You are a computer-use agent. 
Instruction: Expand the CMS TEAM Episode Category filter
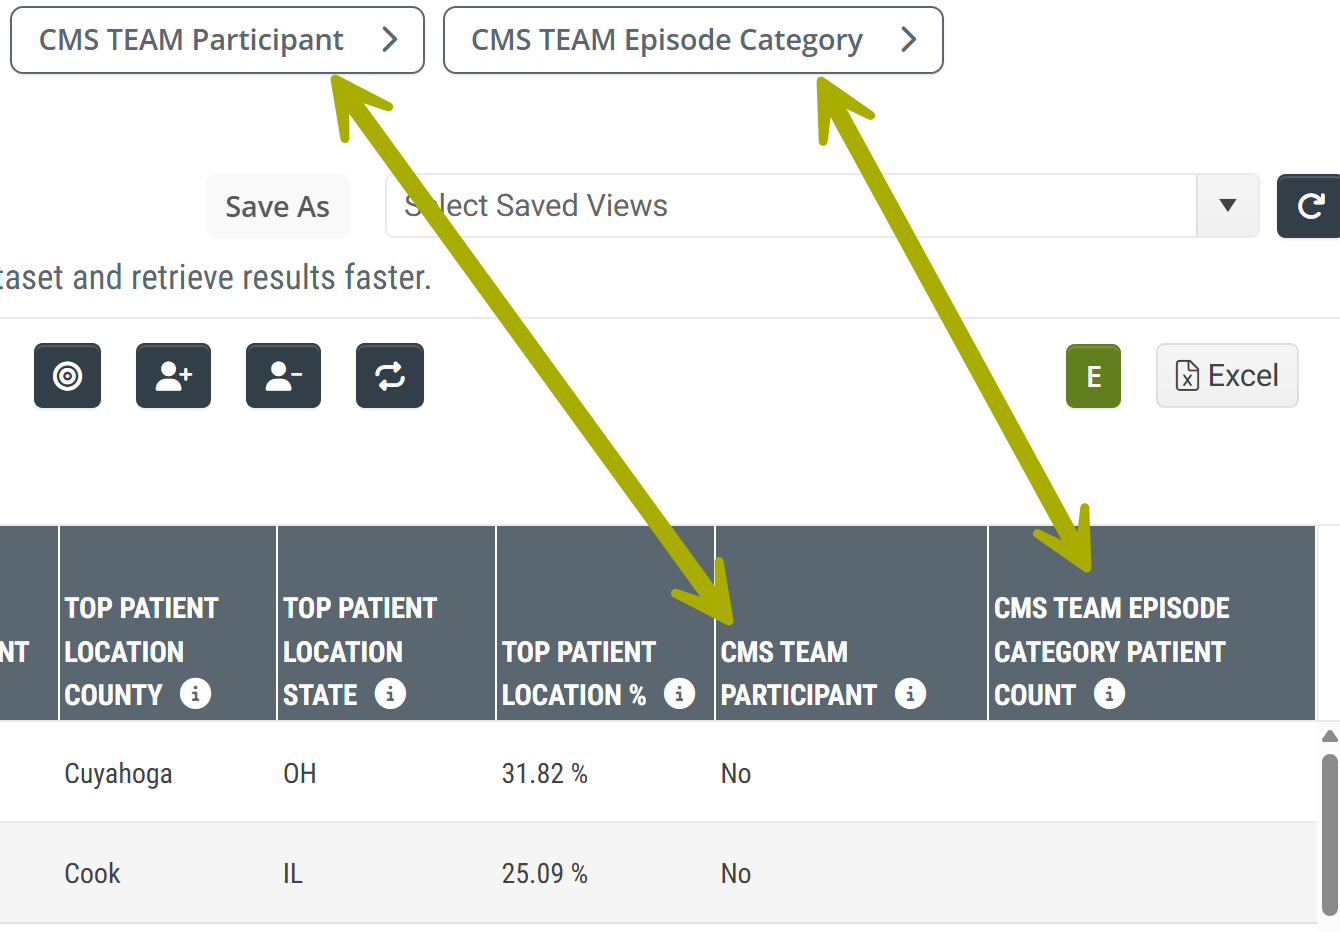(x=693, y=40)
